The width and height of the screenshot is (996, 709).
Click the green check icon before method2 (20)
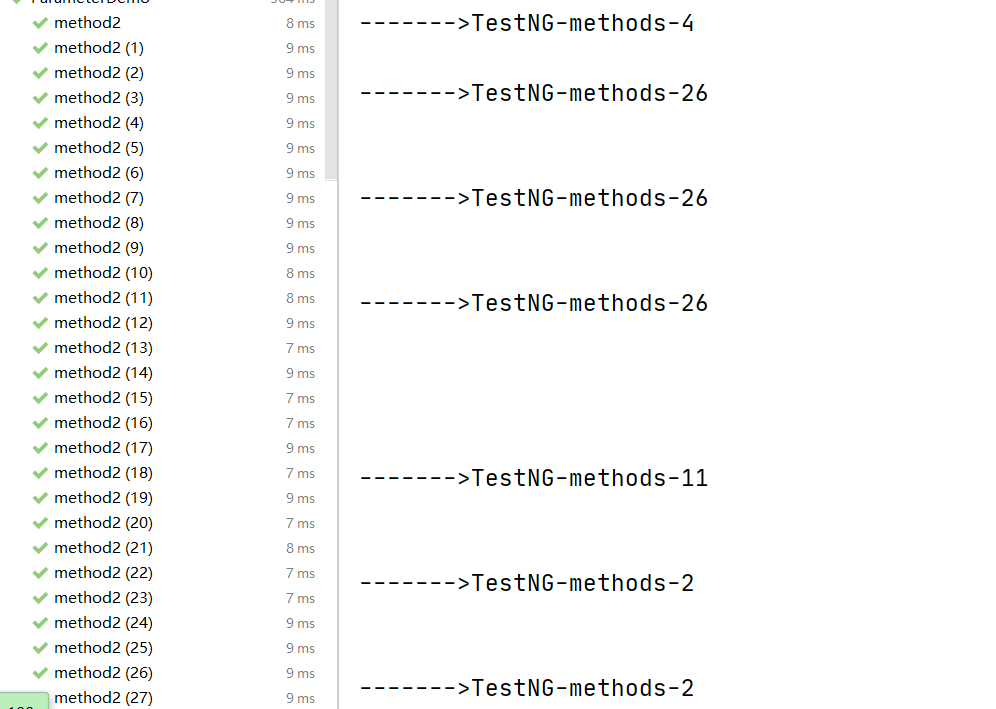coord(40,523)
